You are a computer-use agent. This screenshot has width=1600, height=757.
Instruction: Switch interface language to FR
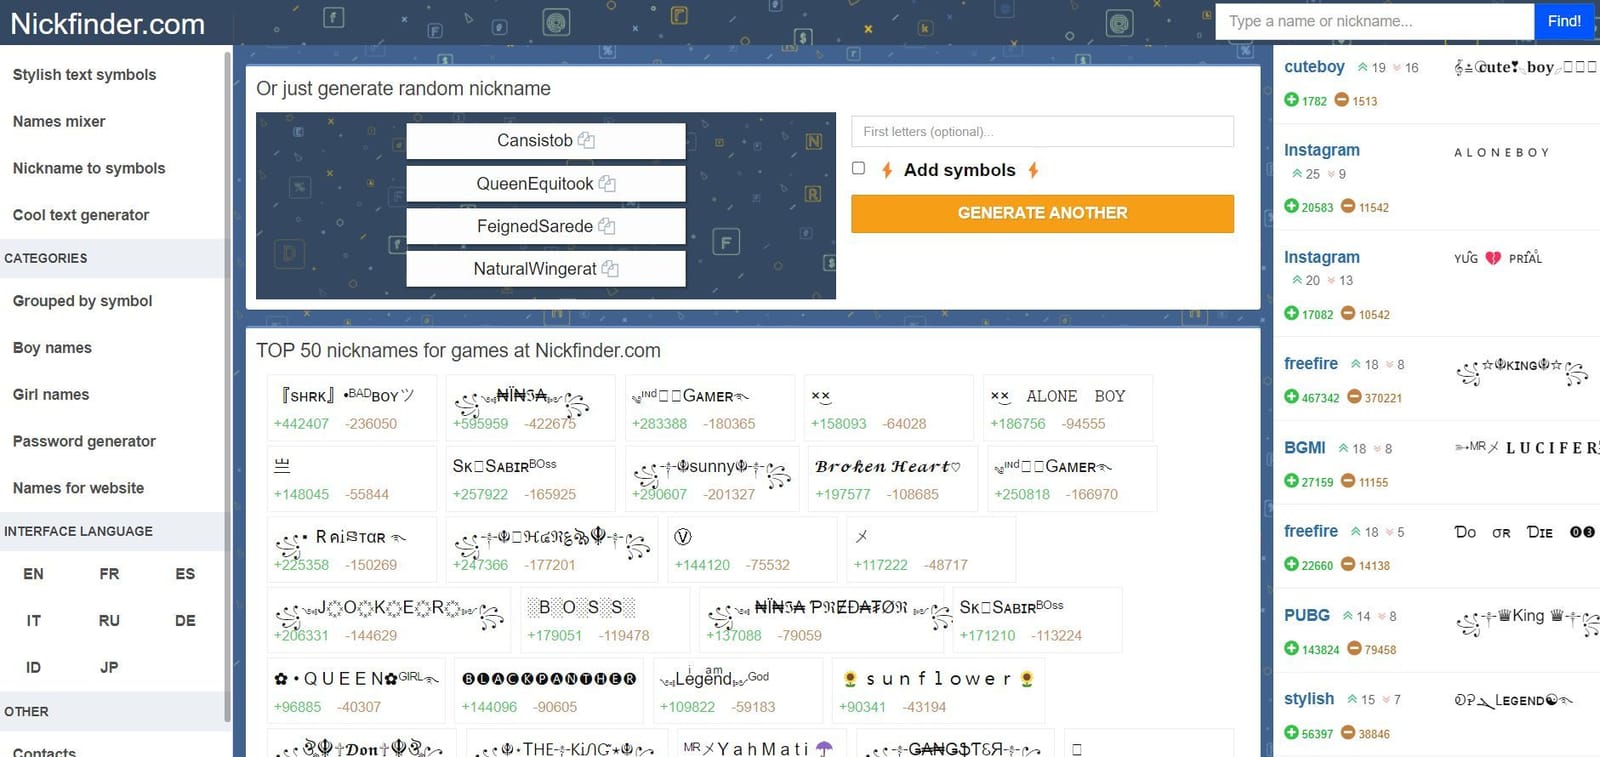point(109,574)
